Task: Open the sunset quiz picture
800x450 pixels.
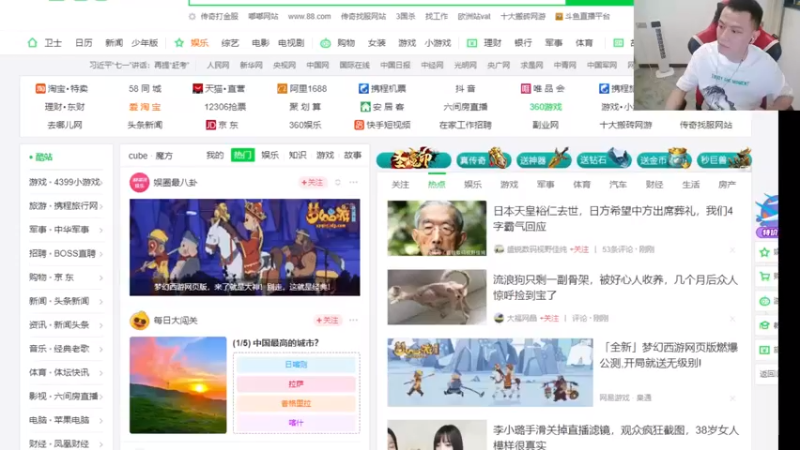Action: pyautogui.click(x=178, y=385)
